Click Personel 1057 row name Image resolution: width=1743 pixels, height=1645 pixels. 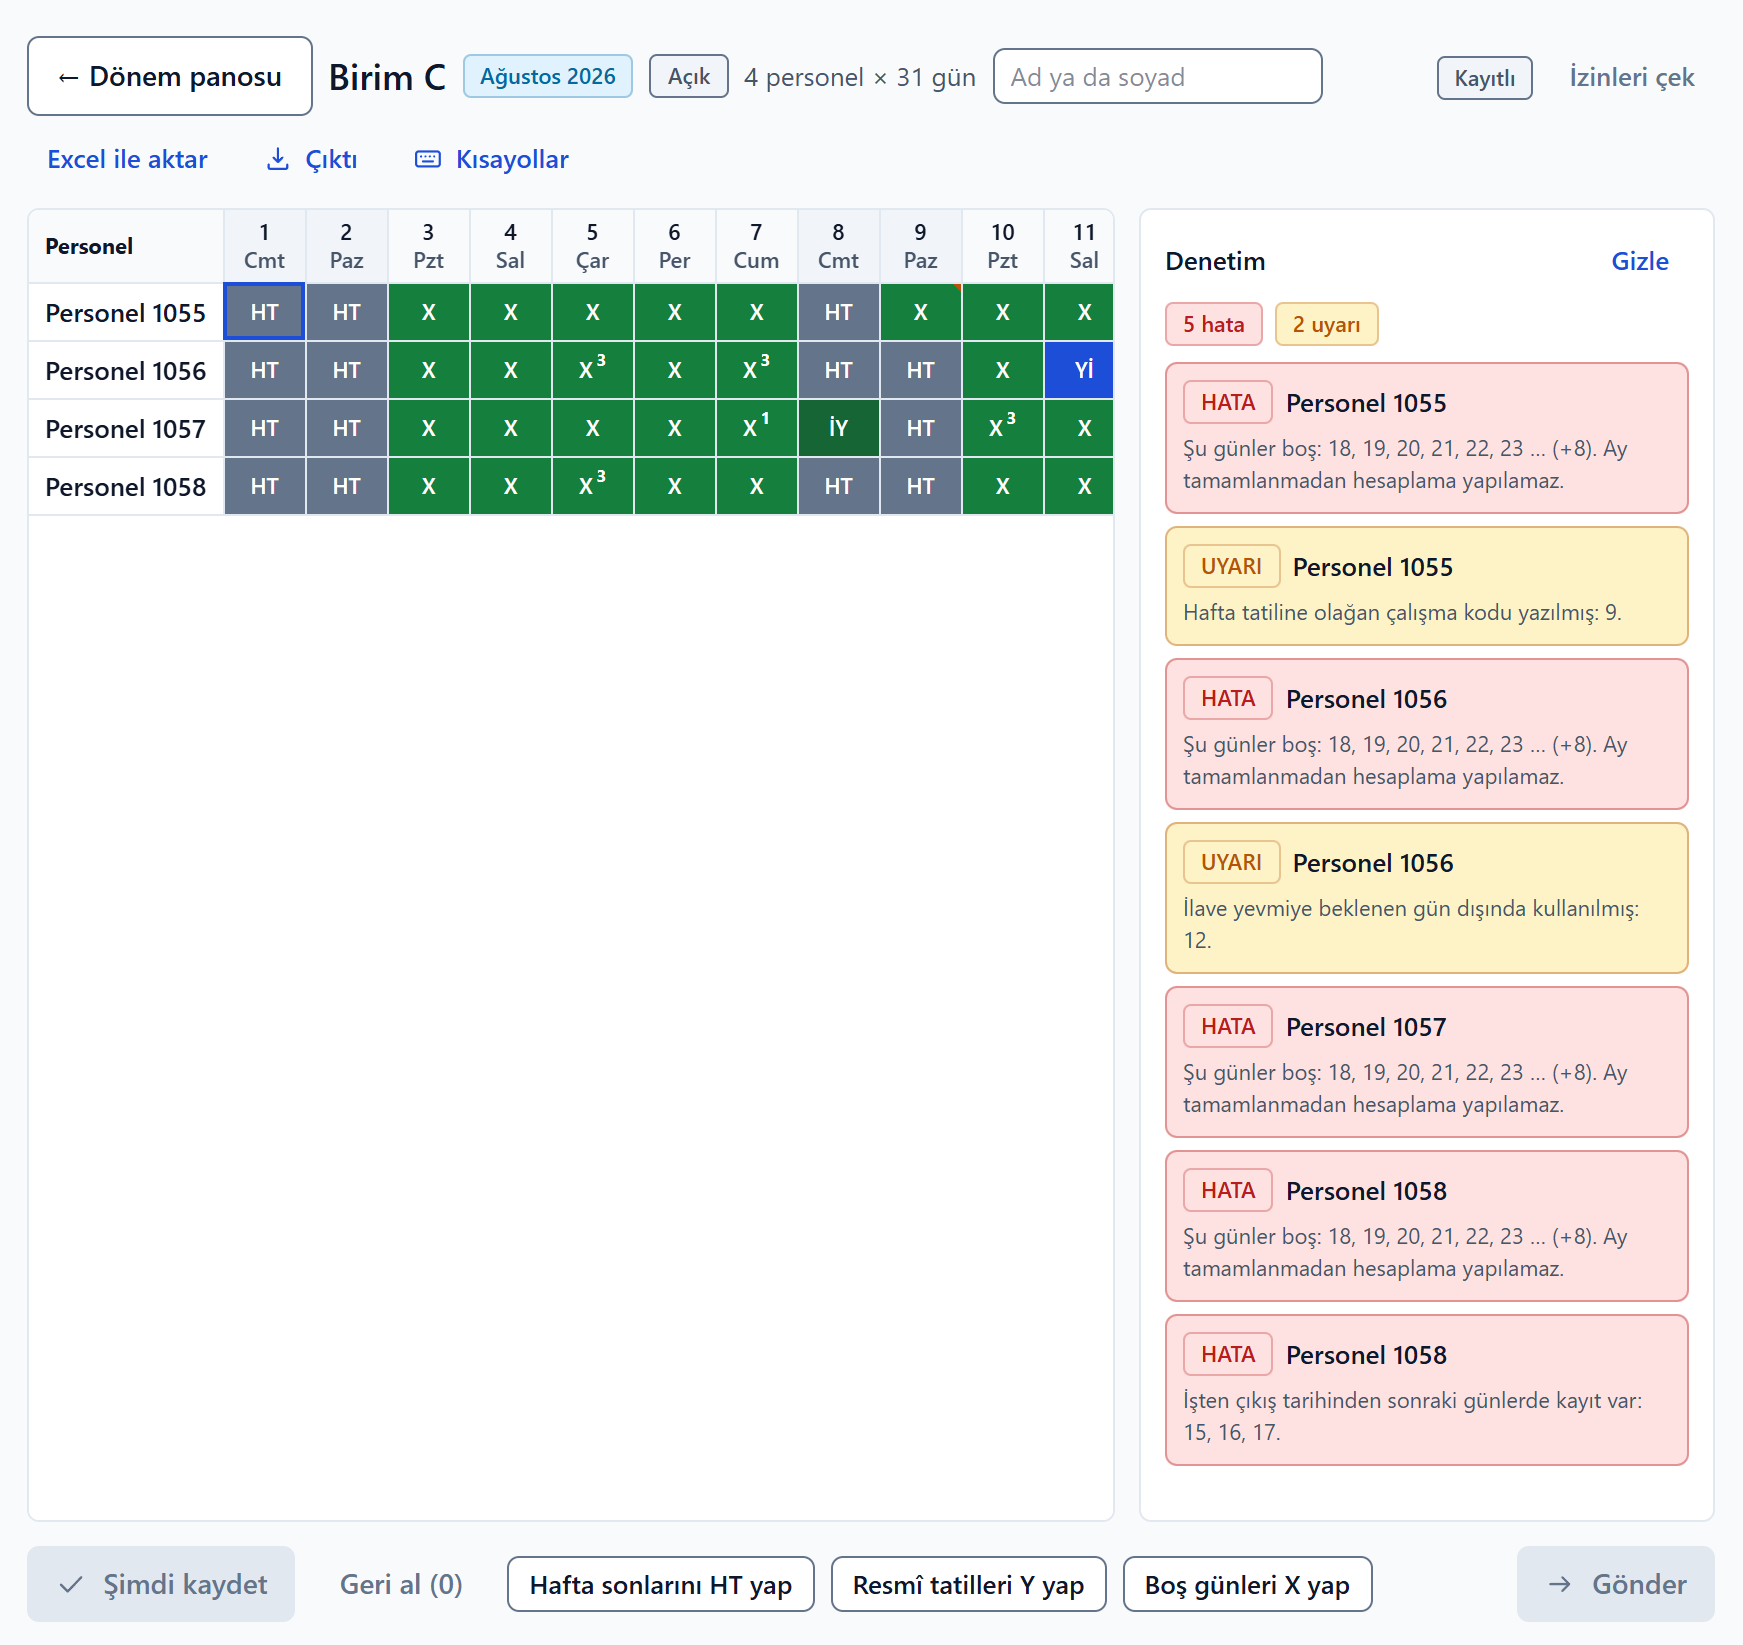click(126, 429)
